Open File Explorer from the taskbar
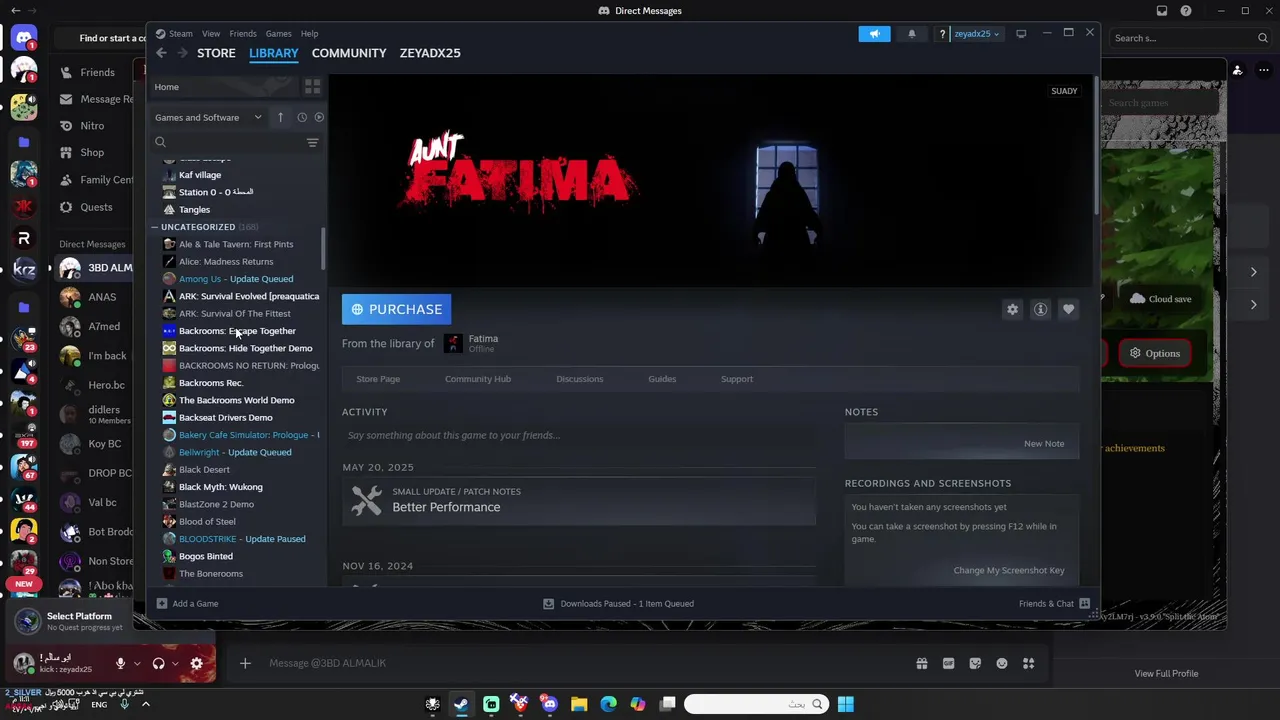The width and height of the screenshot is (1280, 720). [x=579, y=704]
